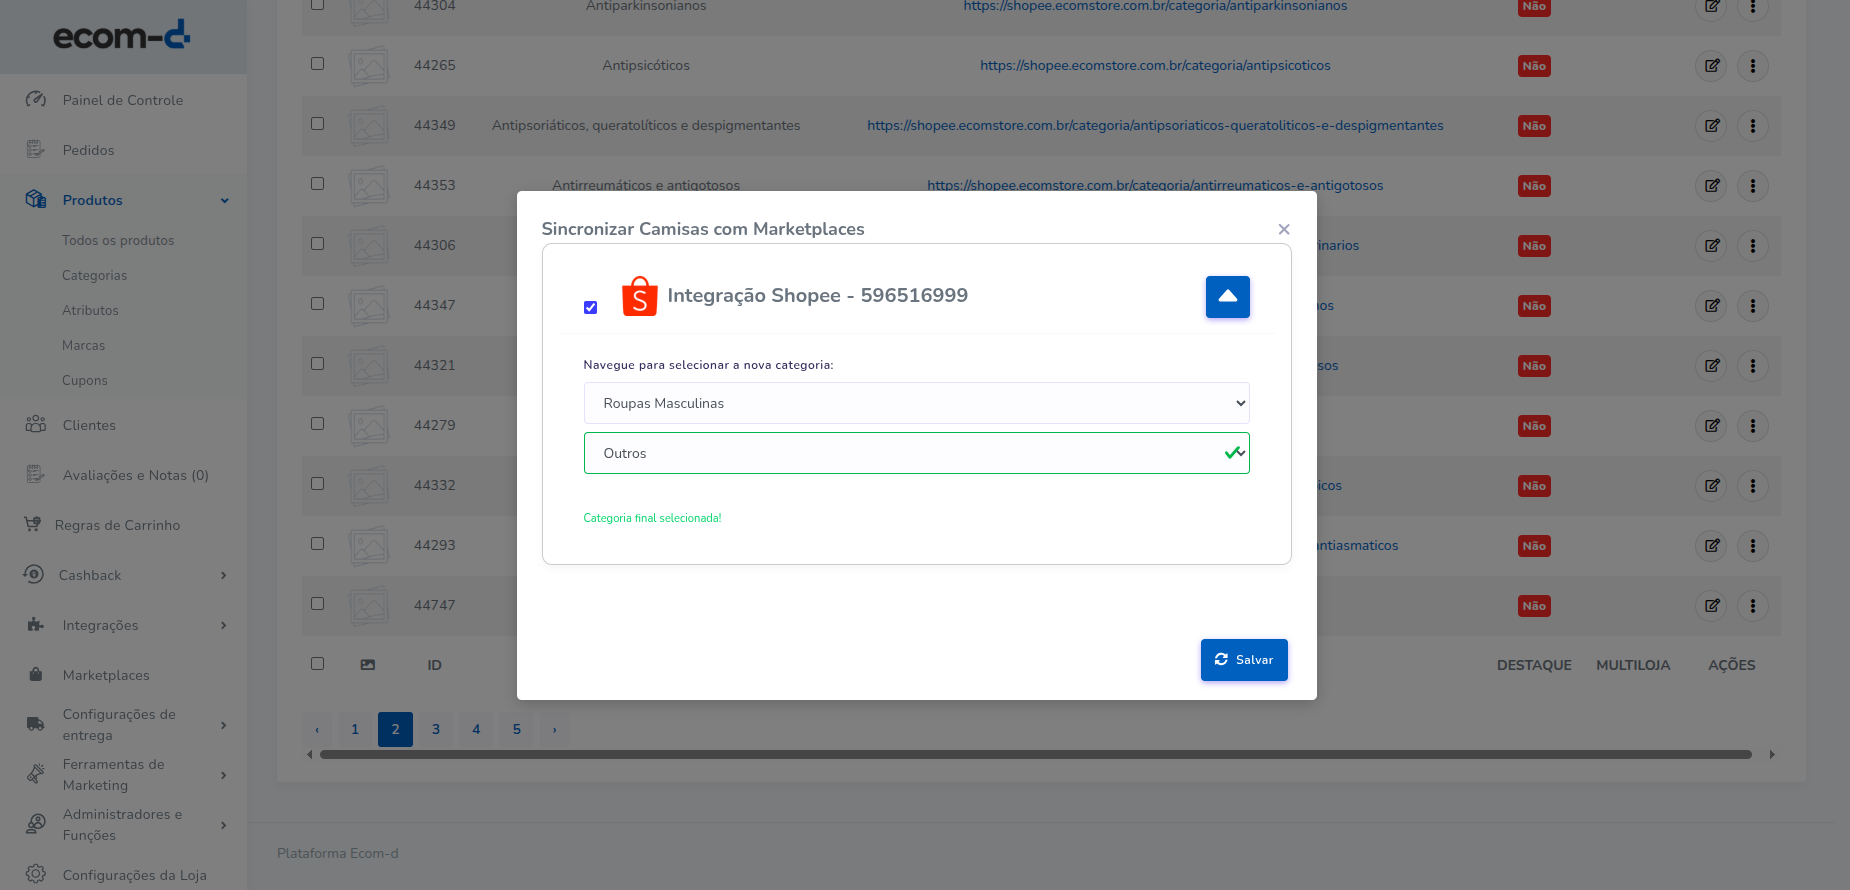
Task: Click the delivery truck icon in sidebar
Action: click(36, 724)
